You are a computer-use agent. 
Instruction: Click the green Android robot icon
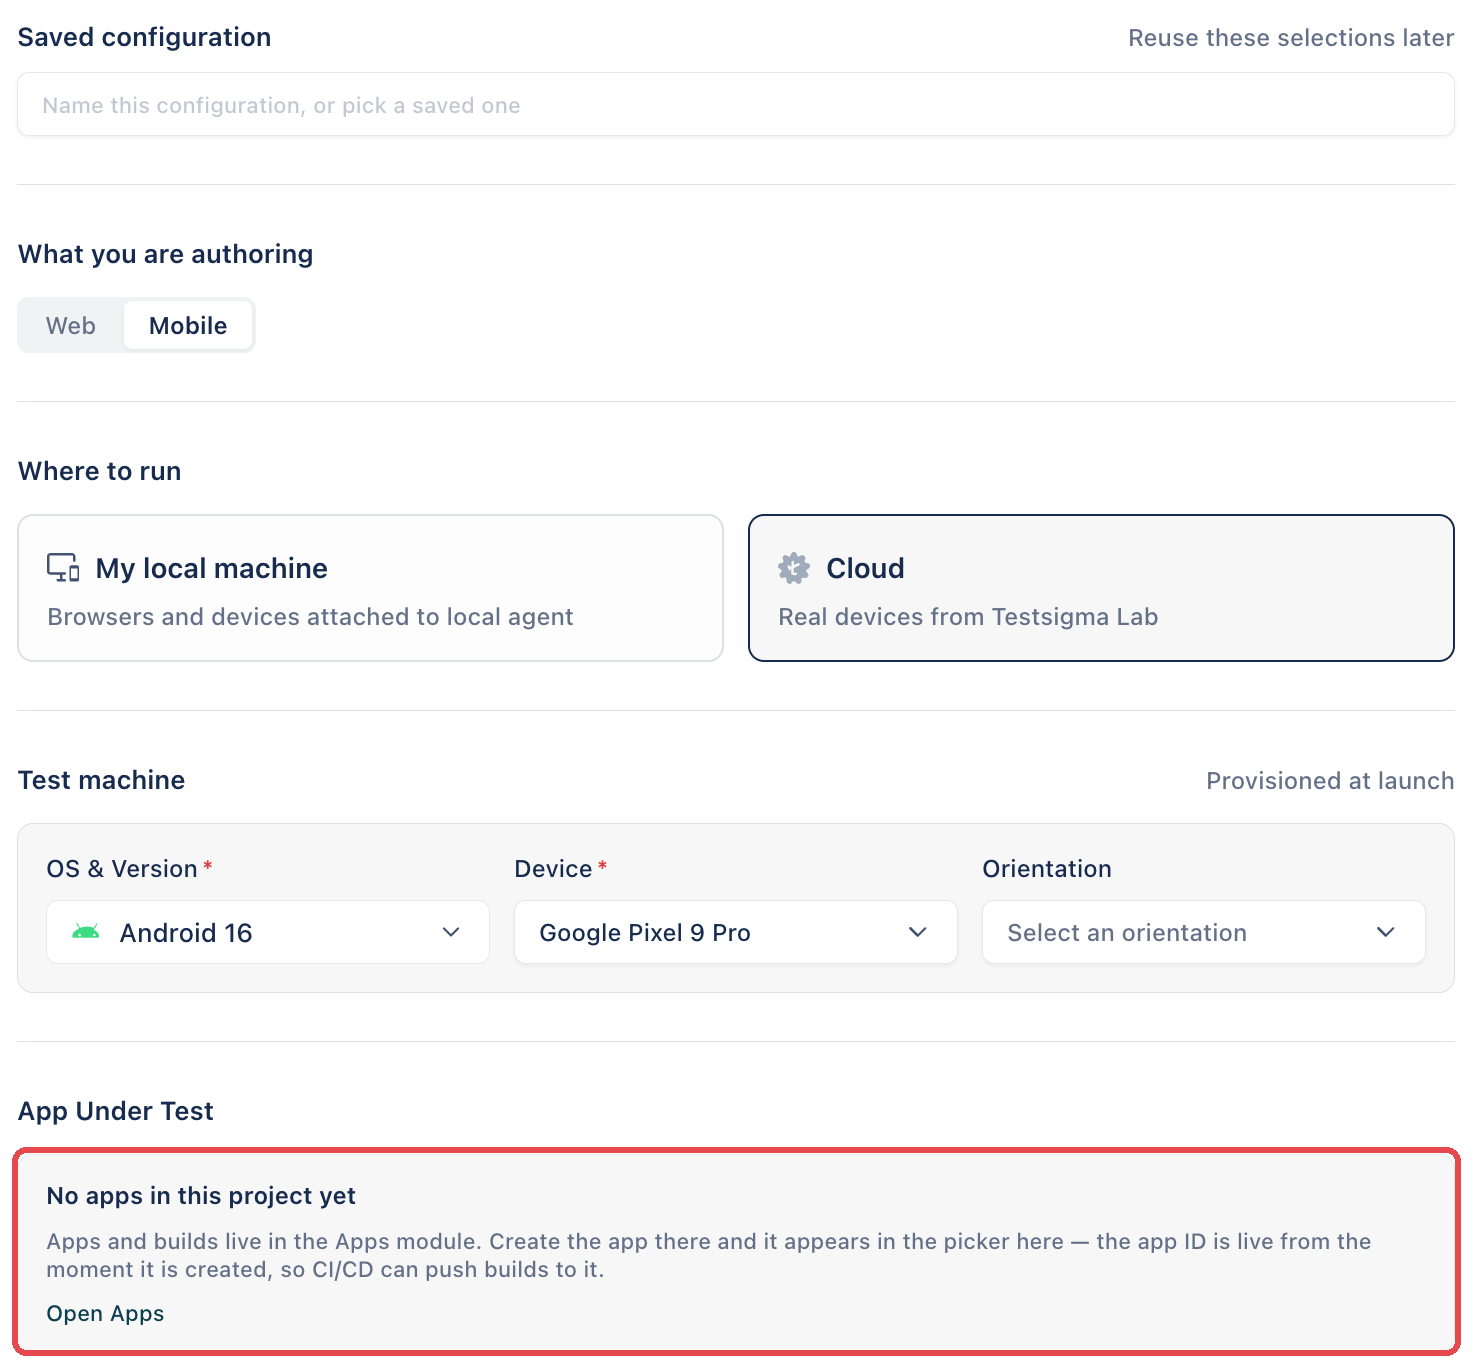[x=86, y=932]
